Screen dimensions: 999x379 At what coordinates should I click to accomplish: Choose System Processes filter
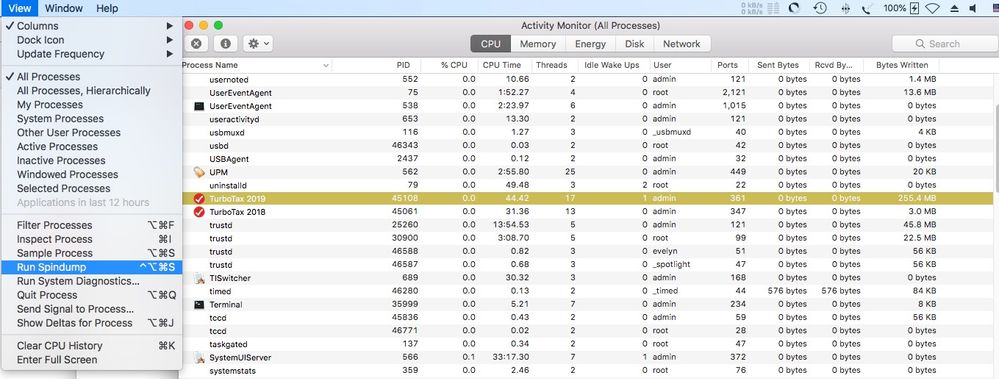[91, 119]
